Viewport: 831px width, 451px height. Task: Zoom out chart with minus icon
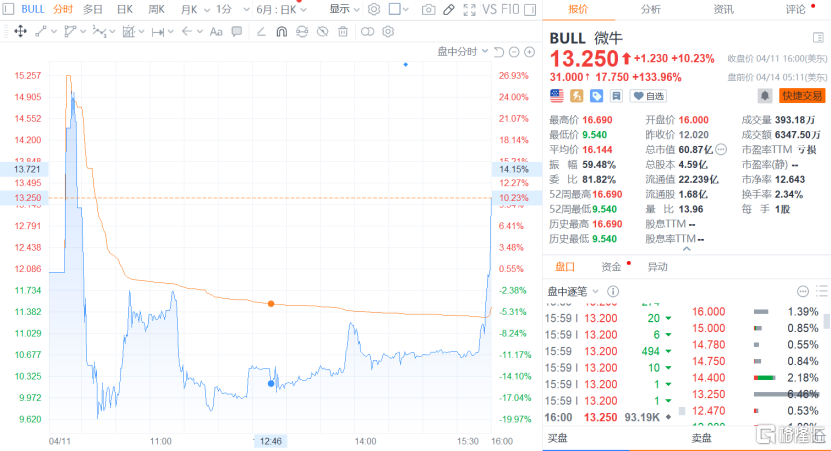pos(514,52)
